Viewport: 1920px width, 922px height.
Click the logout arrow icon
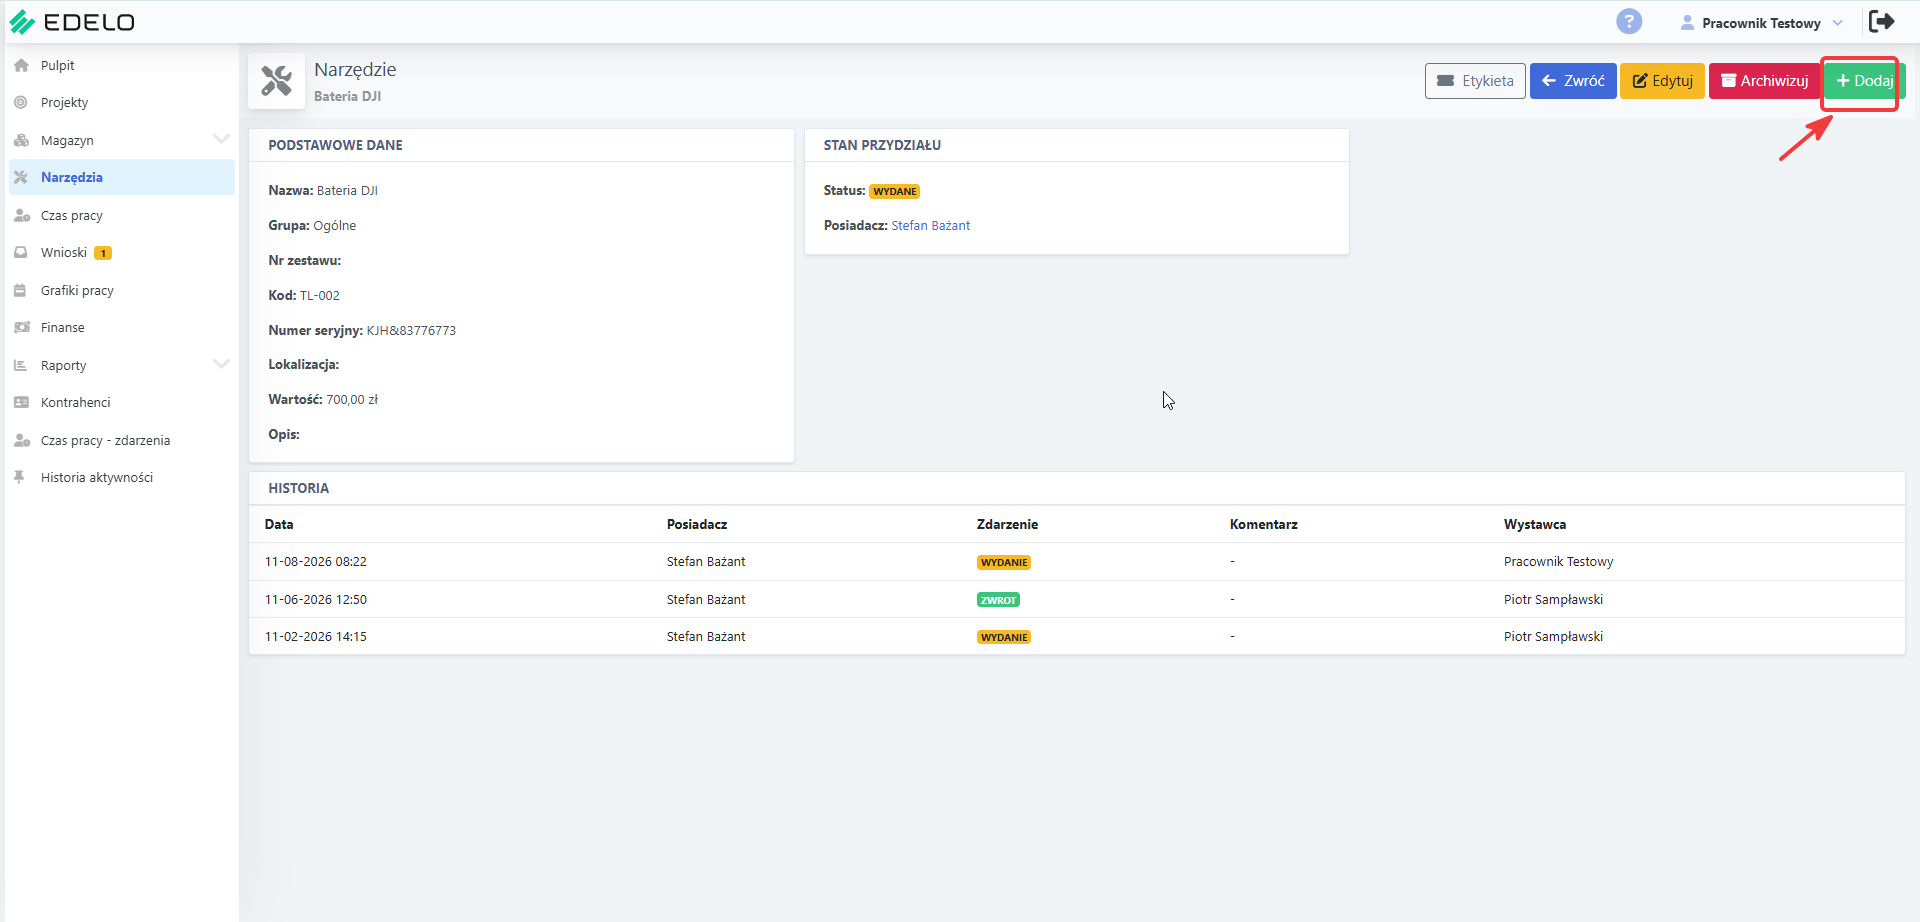[1882, 21]
